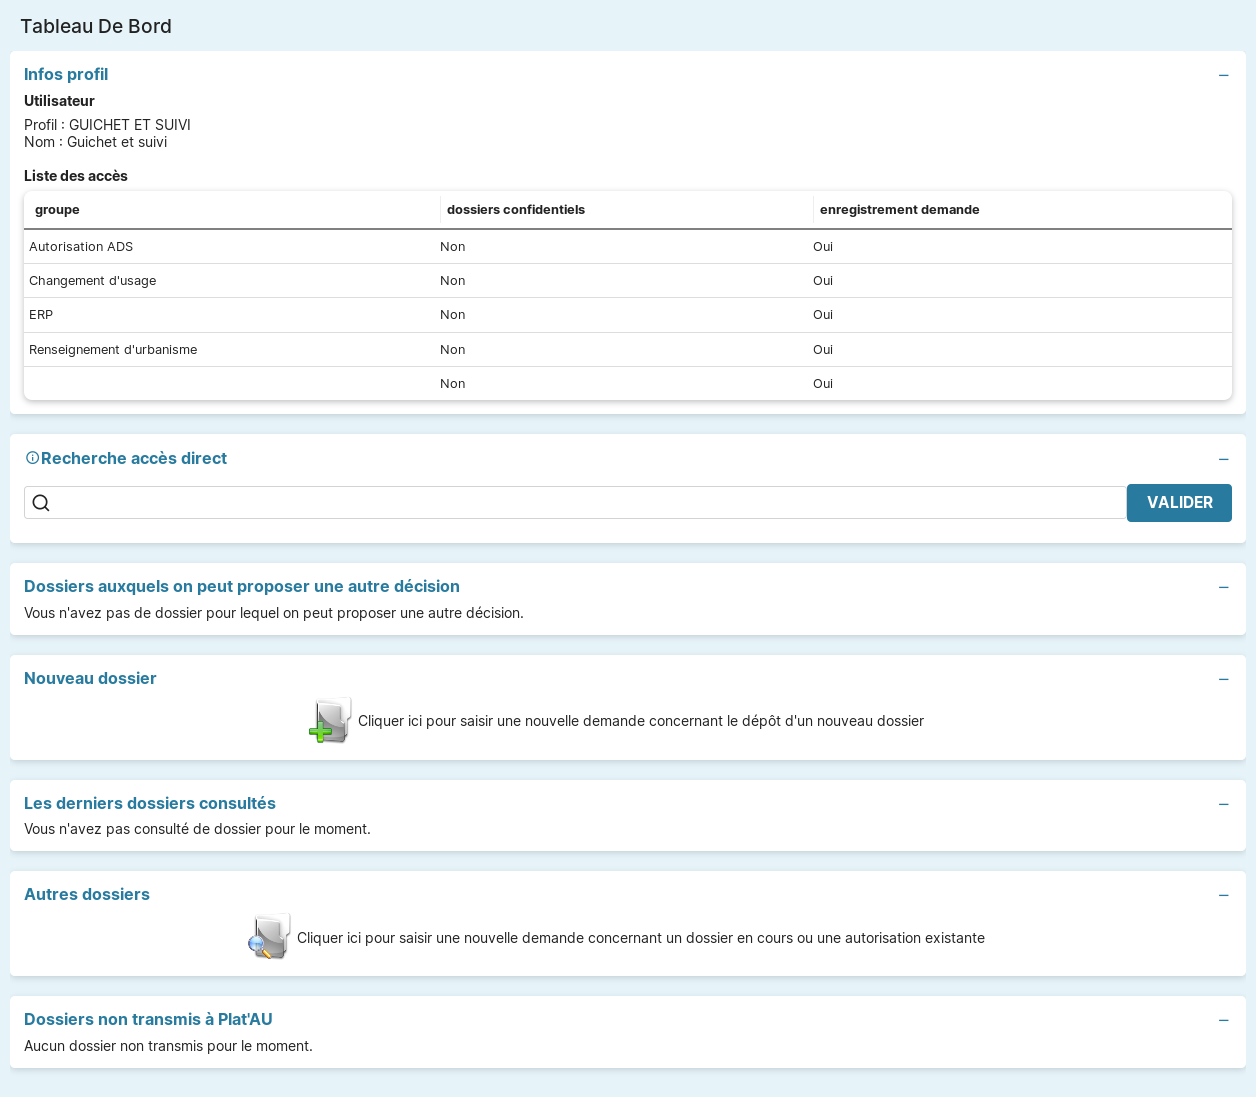
Task: Click the magnifier icon in search field
Action: point(41,503)
